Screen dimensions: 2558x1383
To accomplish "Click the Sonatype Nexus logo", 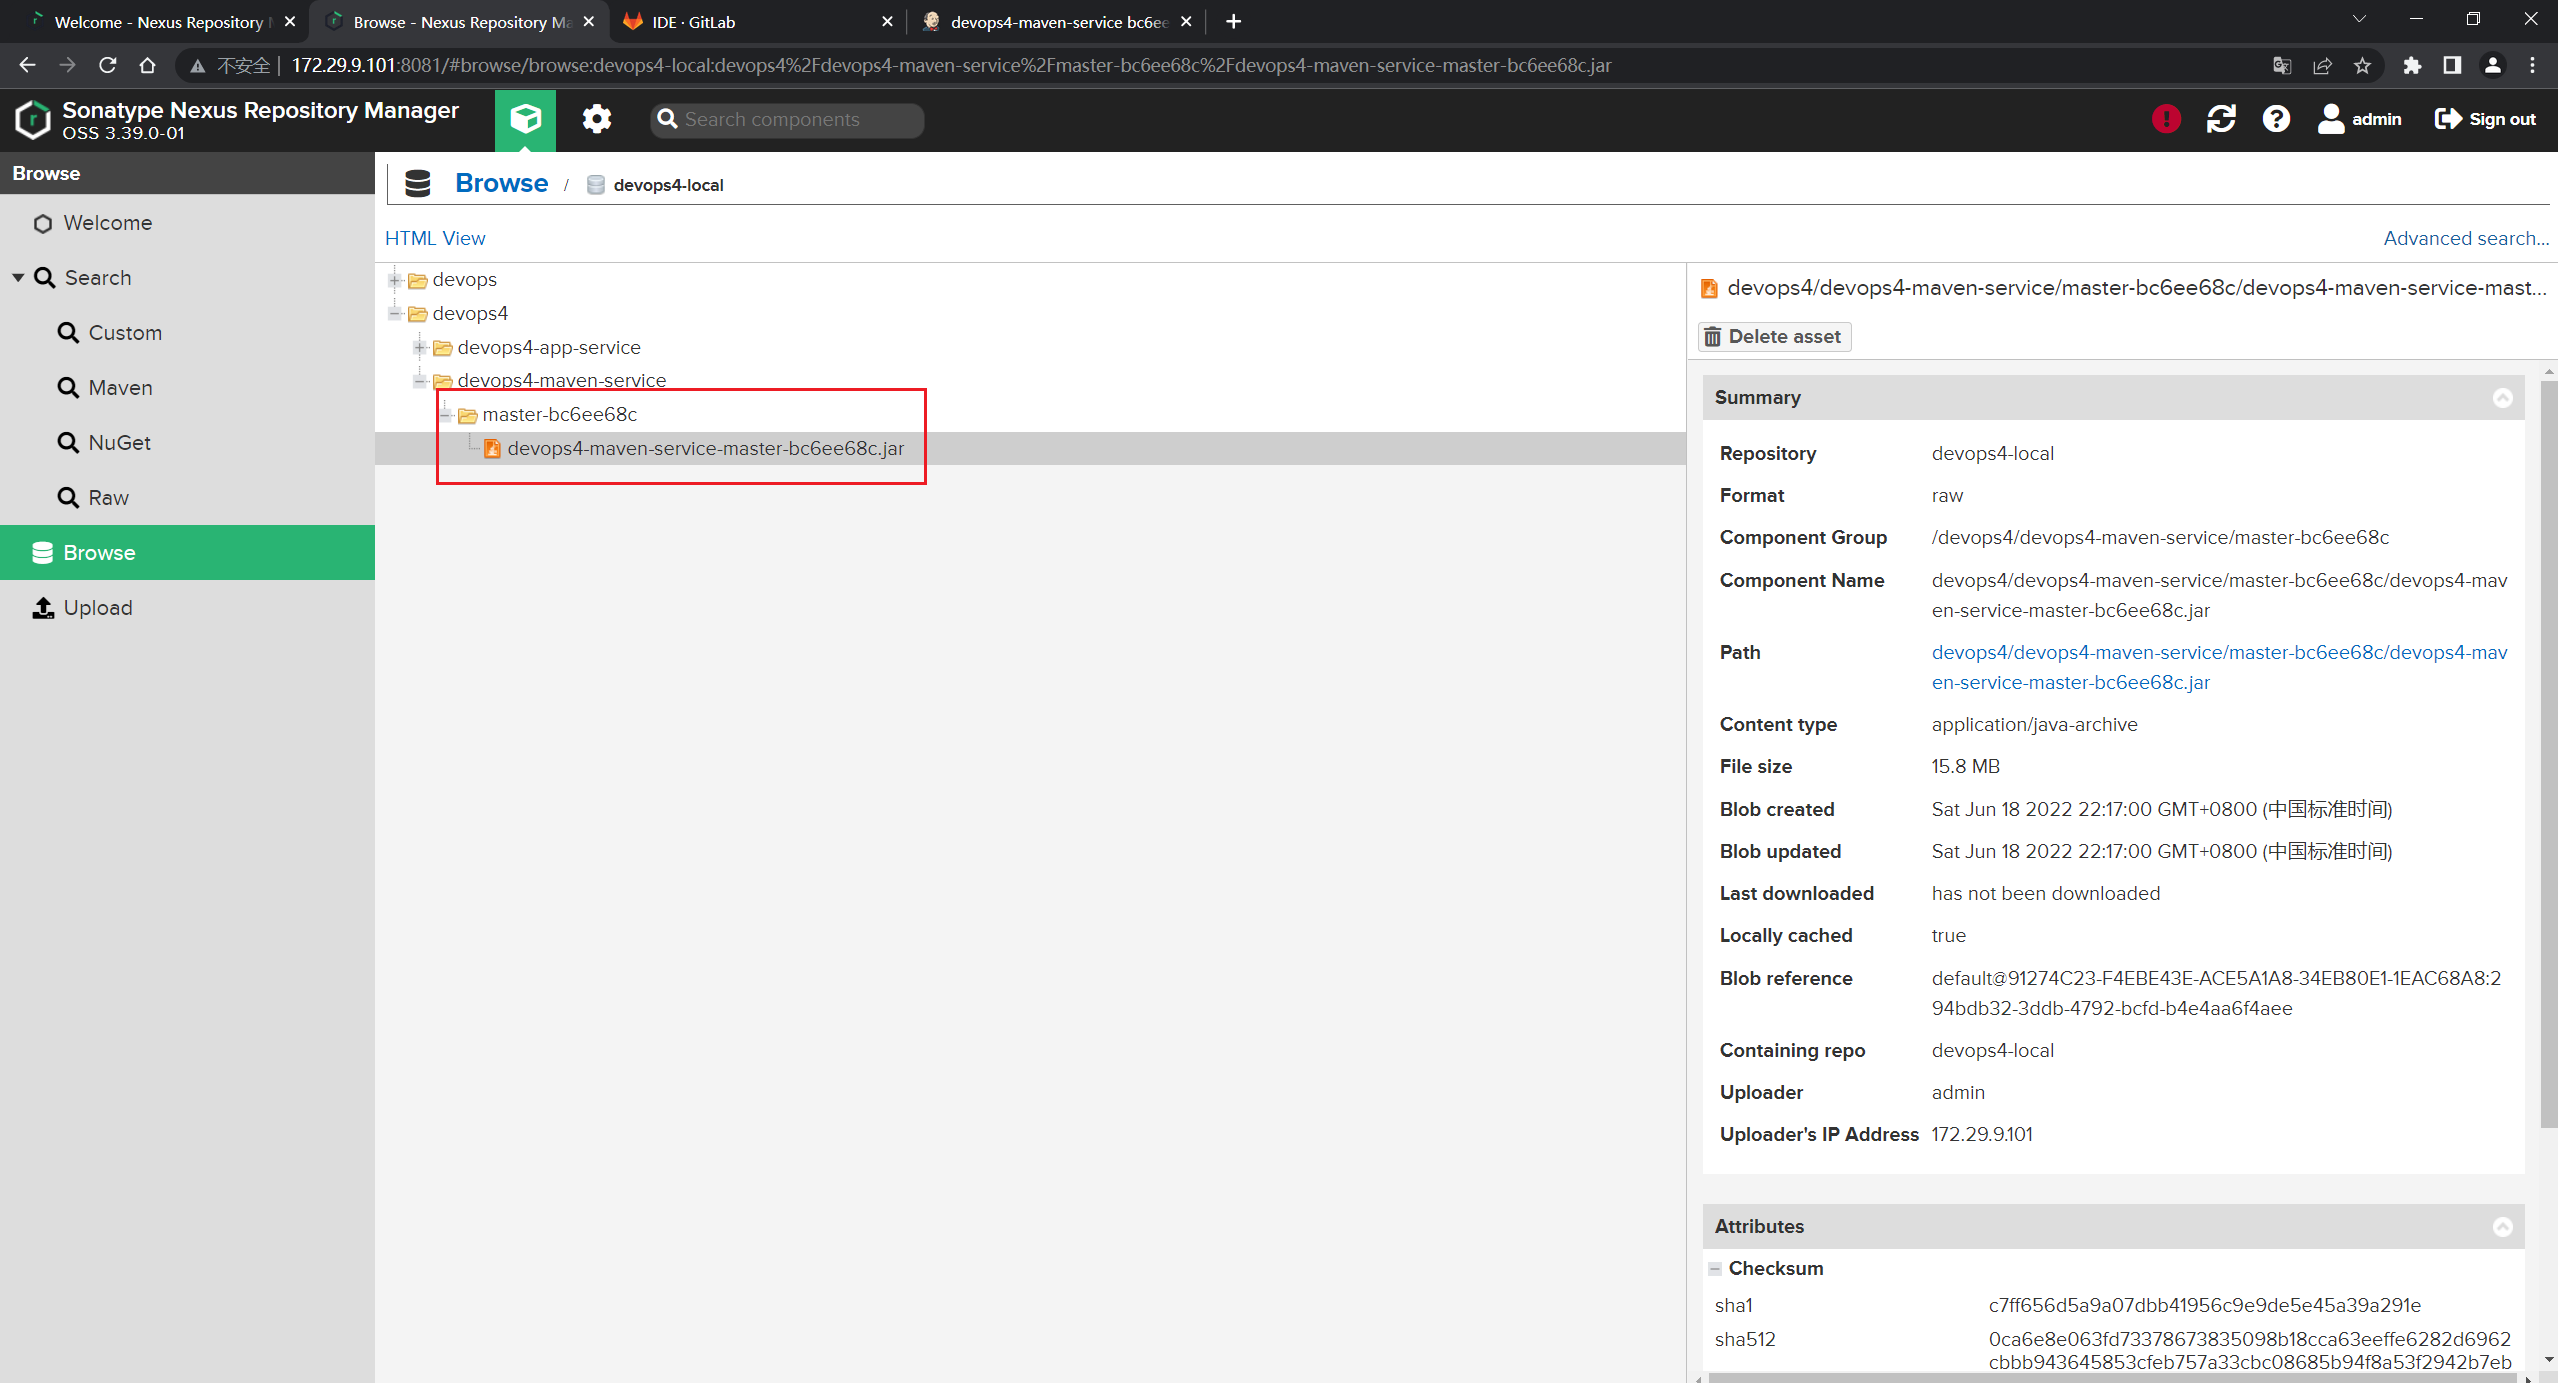I will tap(33, 119).
